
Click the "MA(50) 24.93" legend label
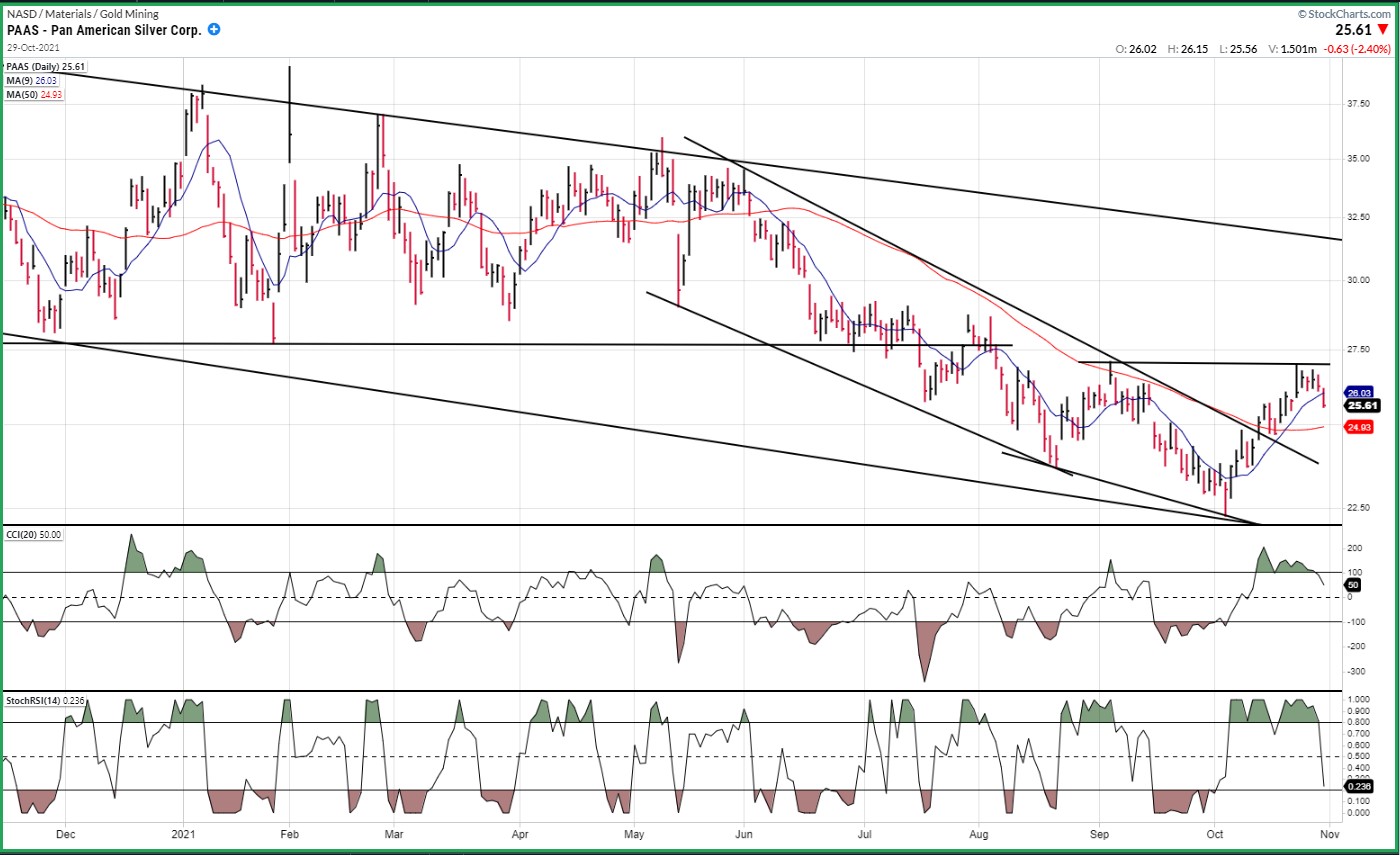(36, 94)
